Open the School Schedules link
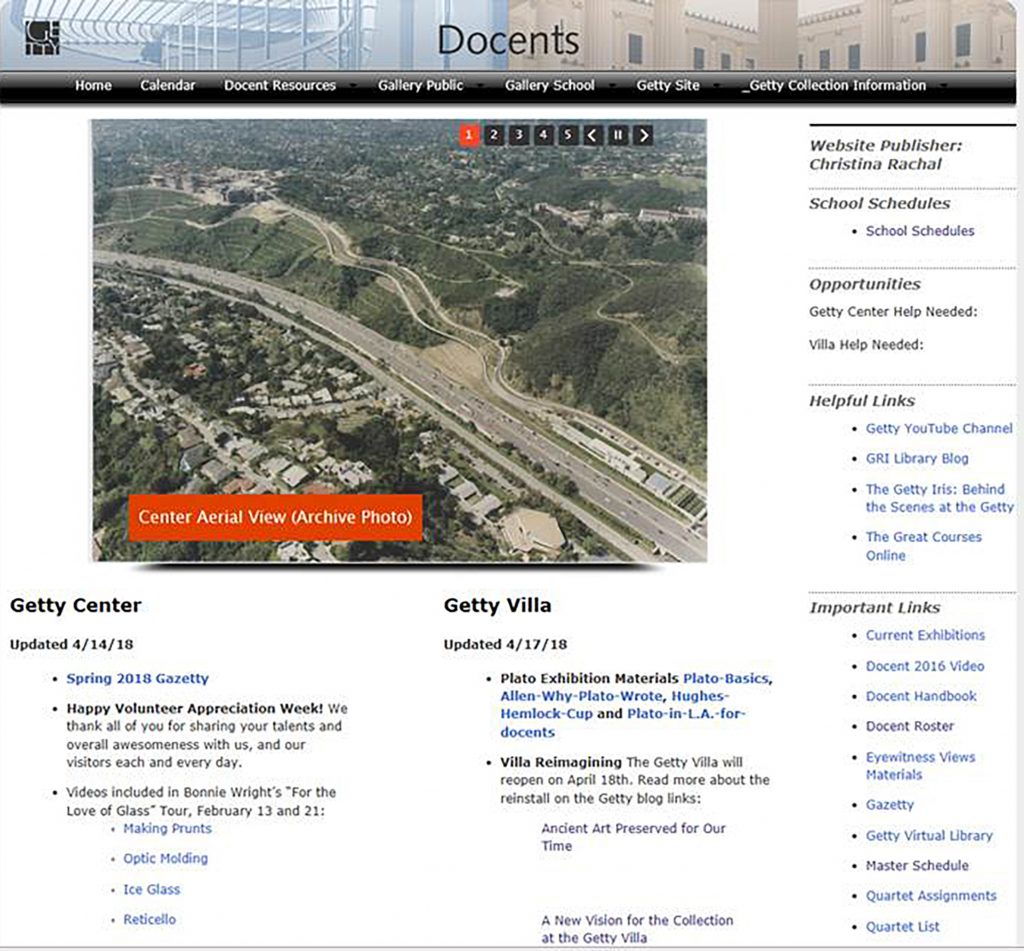Screen dimensions: 1024x951 click(920, 231)
